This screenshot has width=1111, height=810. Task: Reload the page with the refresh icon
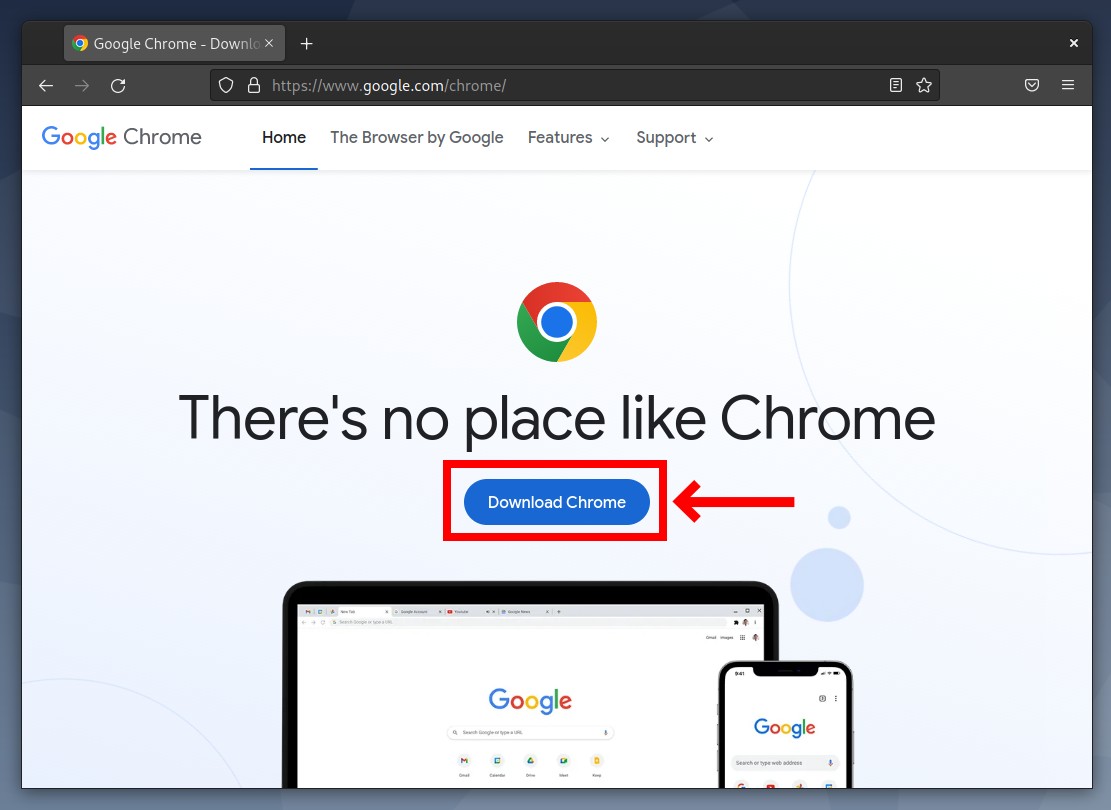[118, 86]
